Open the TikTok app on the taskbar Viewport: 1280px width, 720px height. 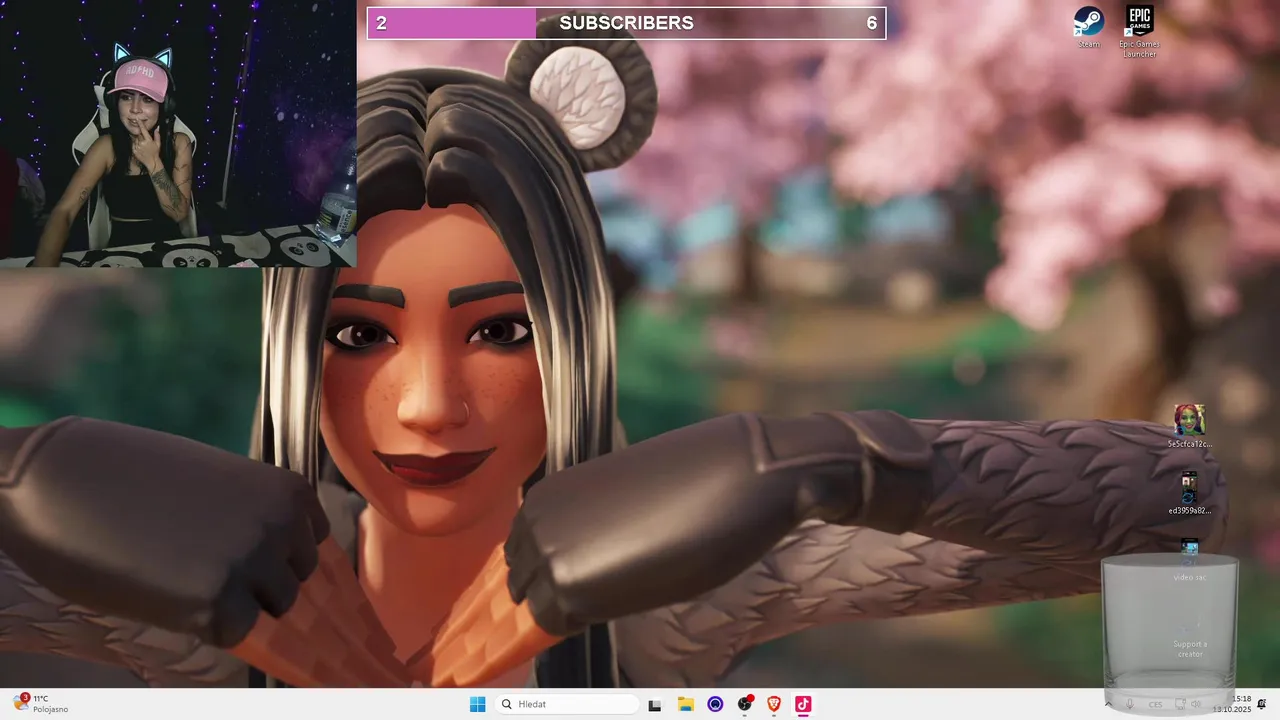coord(803,704)
